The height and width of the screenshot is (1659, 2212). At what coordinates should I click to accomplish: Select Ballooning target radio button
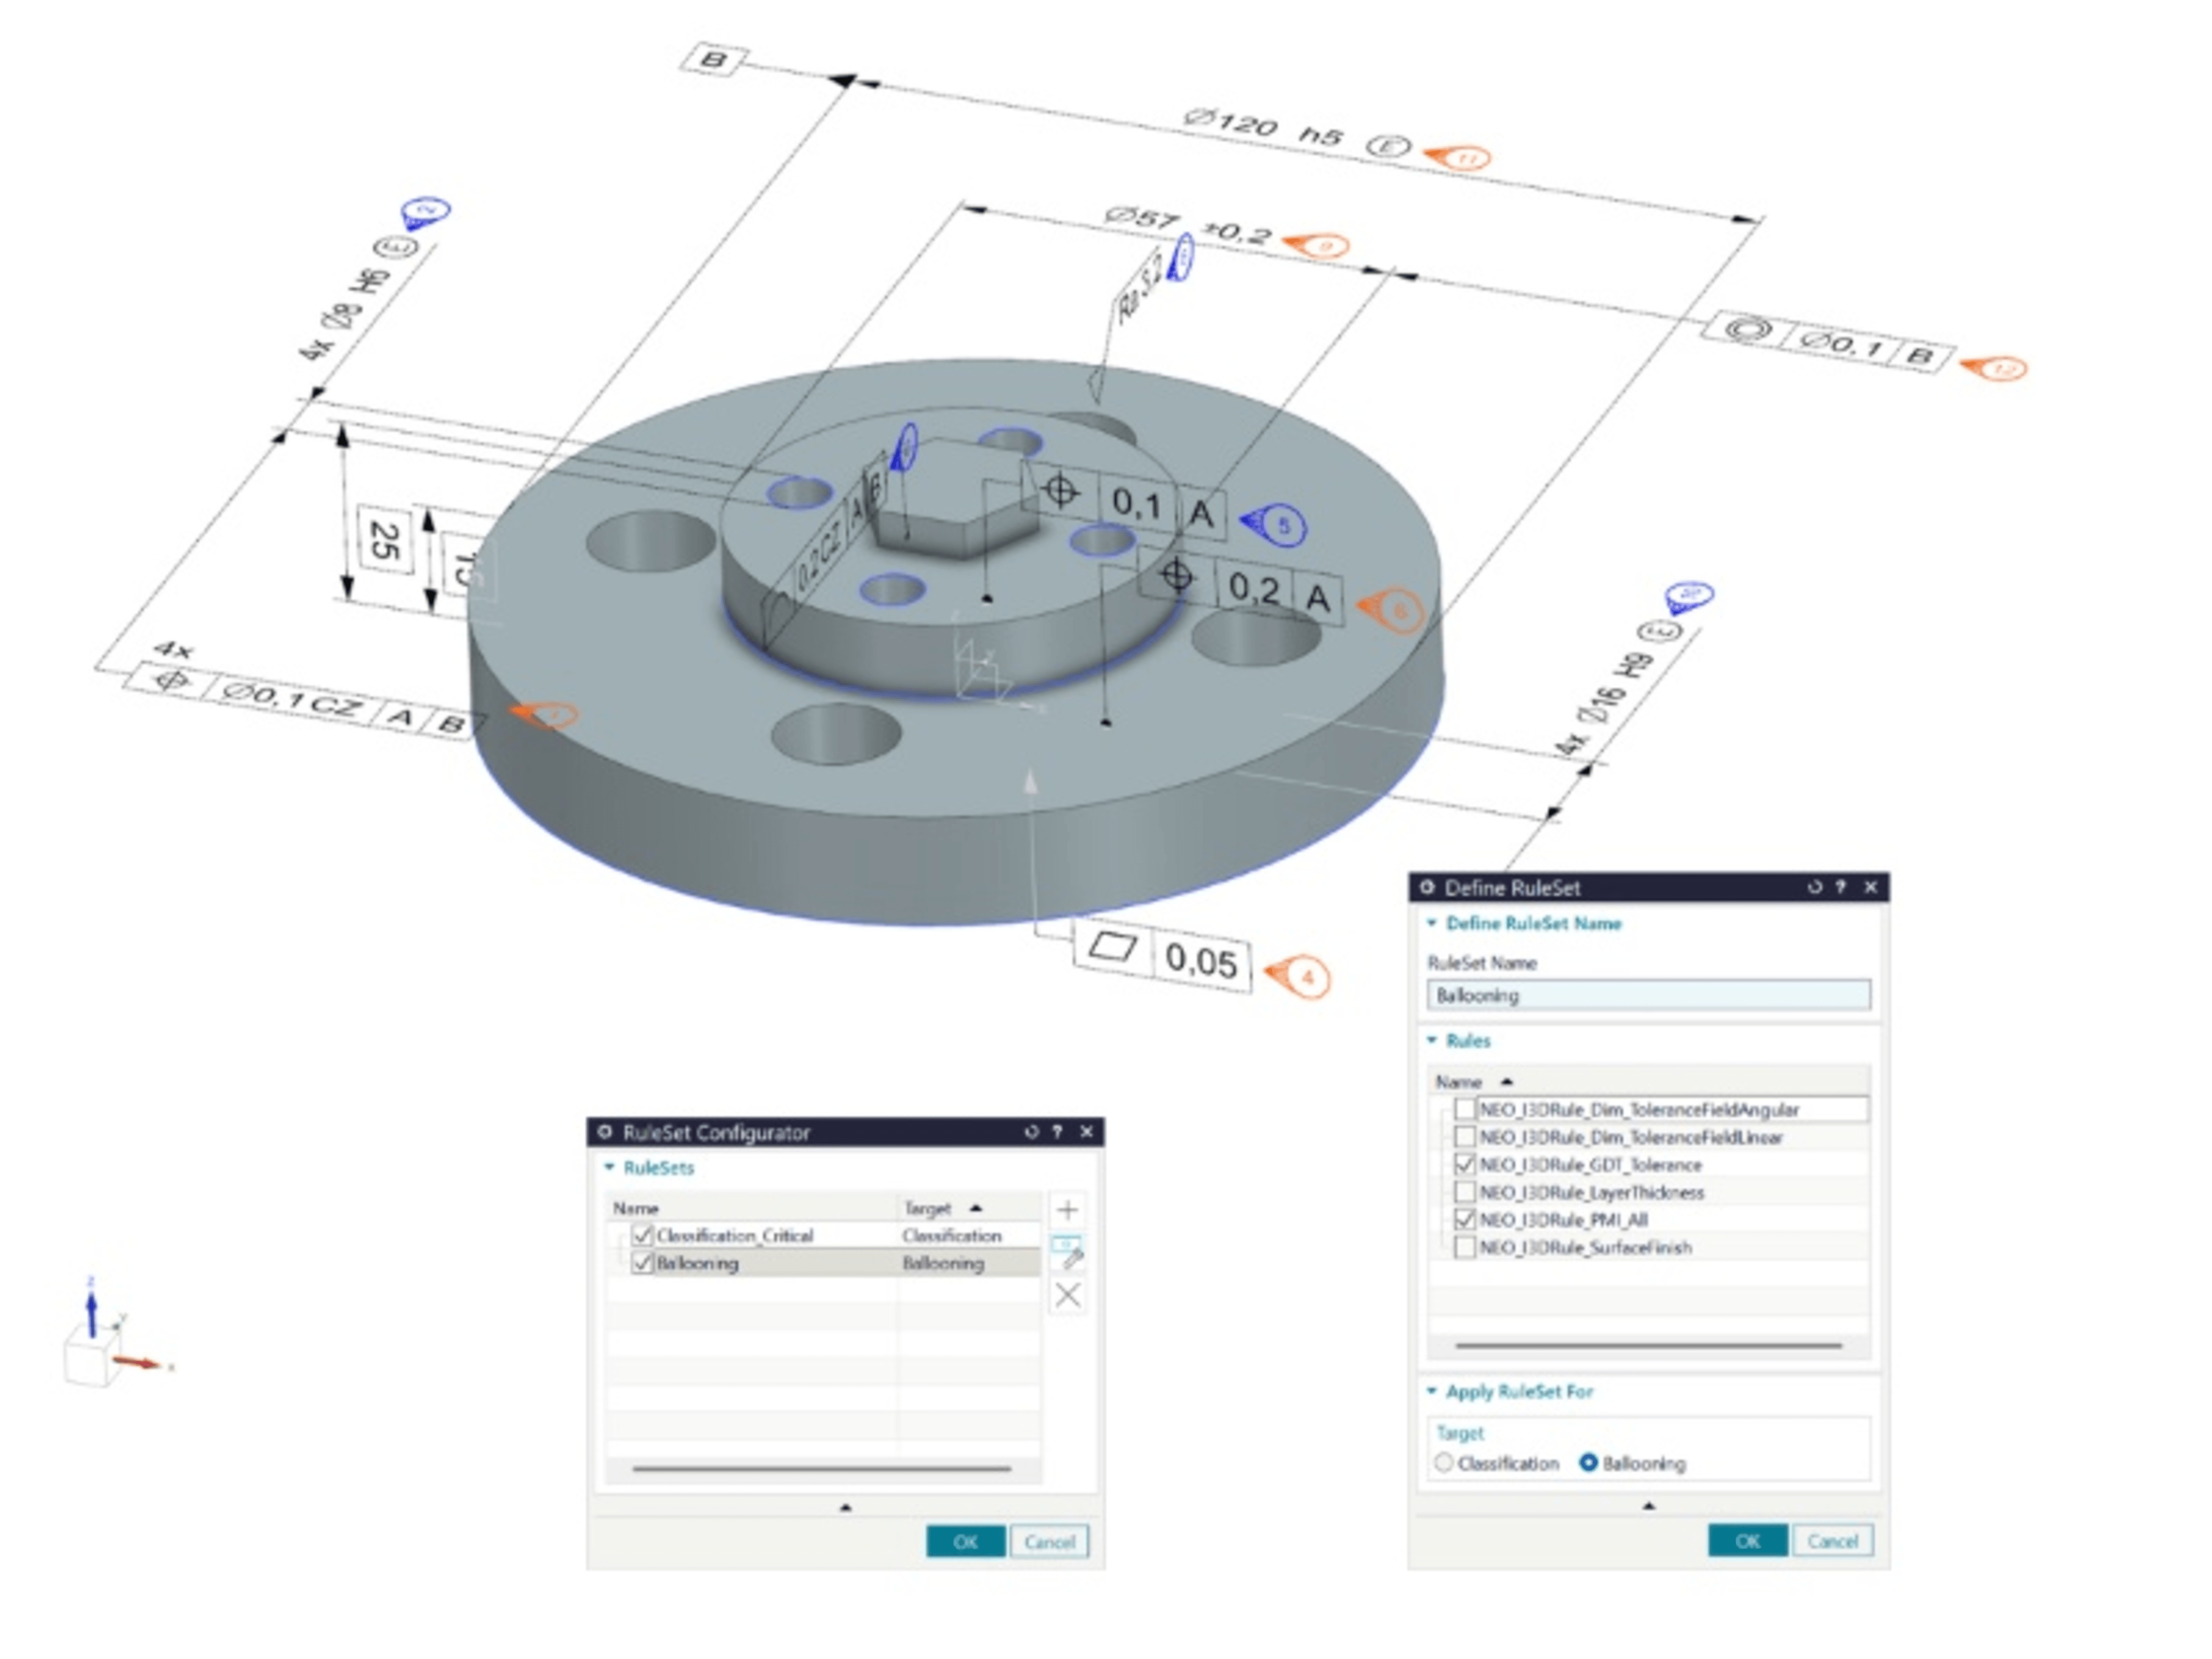(x=1588, y=1463)
